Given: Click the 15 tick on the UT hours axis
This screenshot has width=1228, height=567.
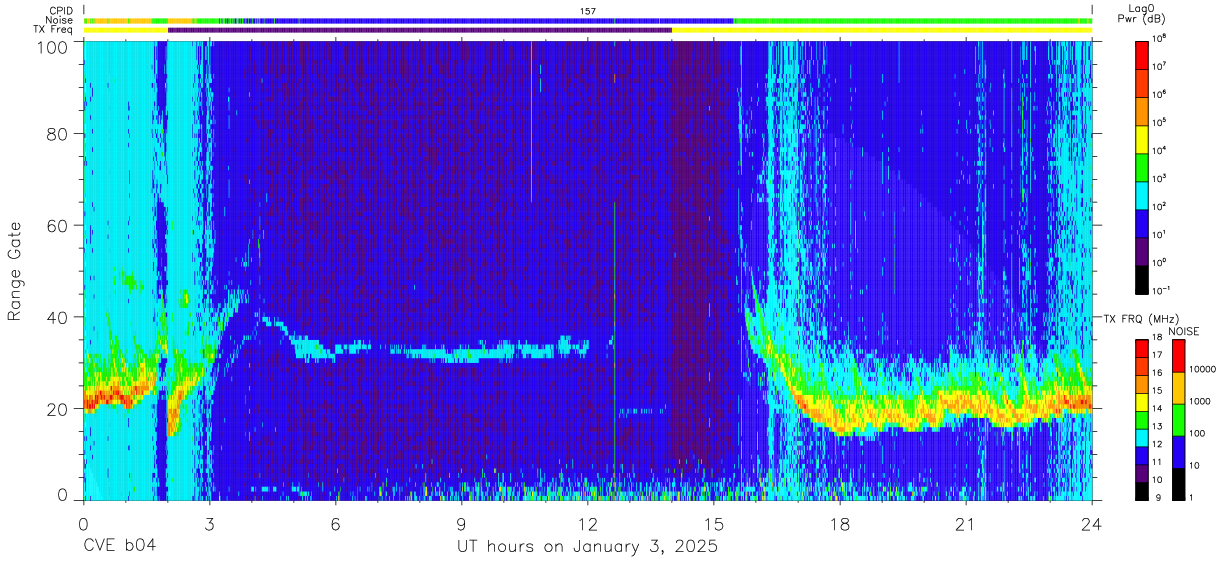Looking at the screenshot, I should pos(714,524).
